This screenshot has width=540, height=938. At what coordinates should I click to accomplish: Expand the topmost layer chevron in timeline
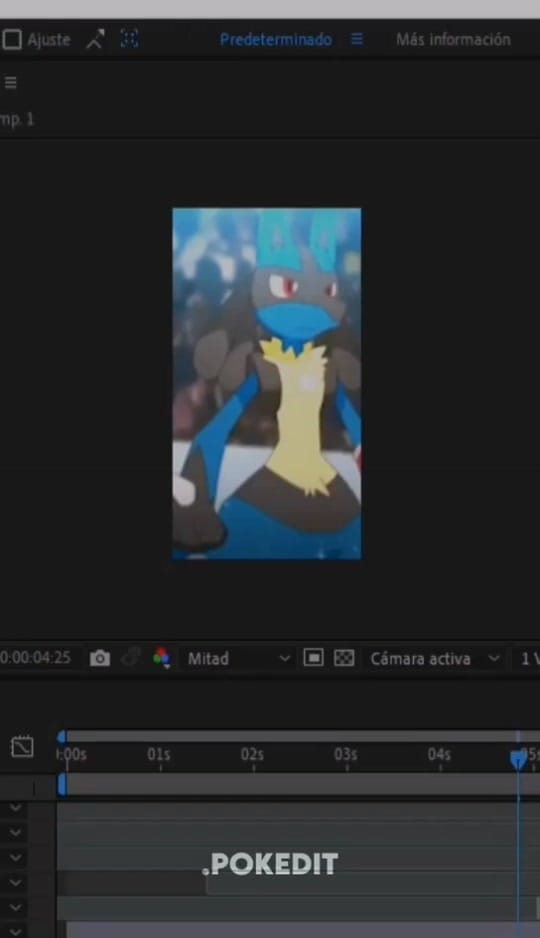(x=16, y=808)
